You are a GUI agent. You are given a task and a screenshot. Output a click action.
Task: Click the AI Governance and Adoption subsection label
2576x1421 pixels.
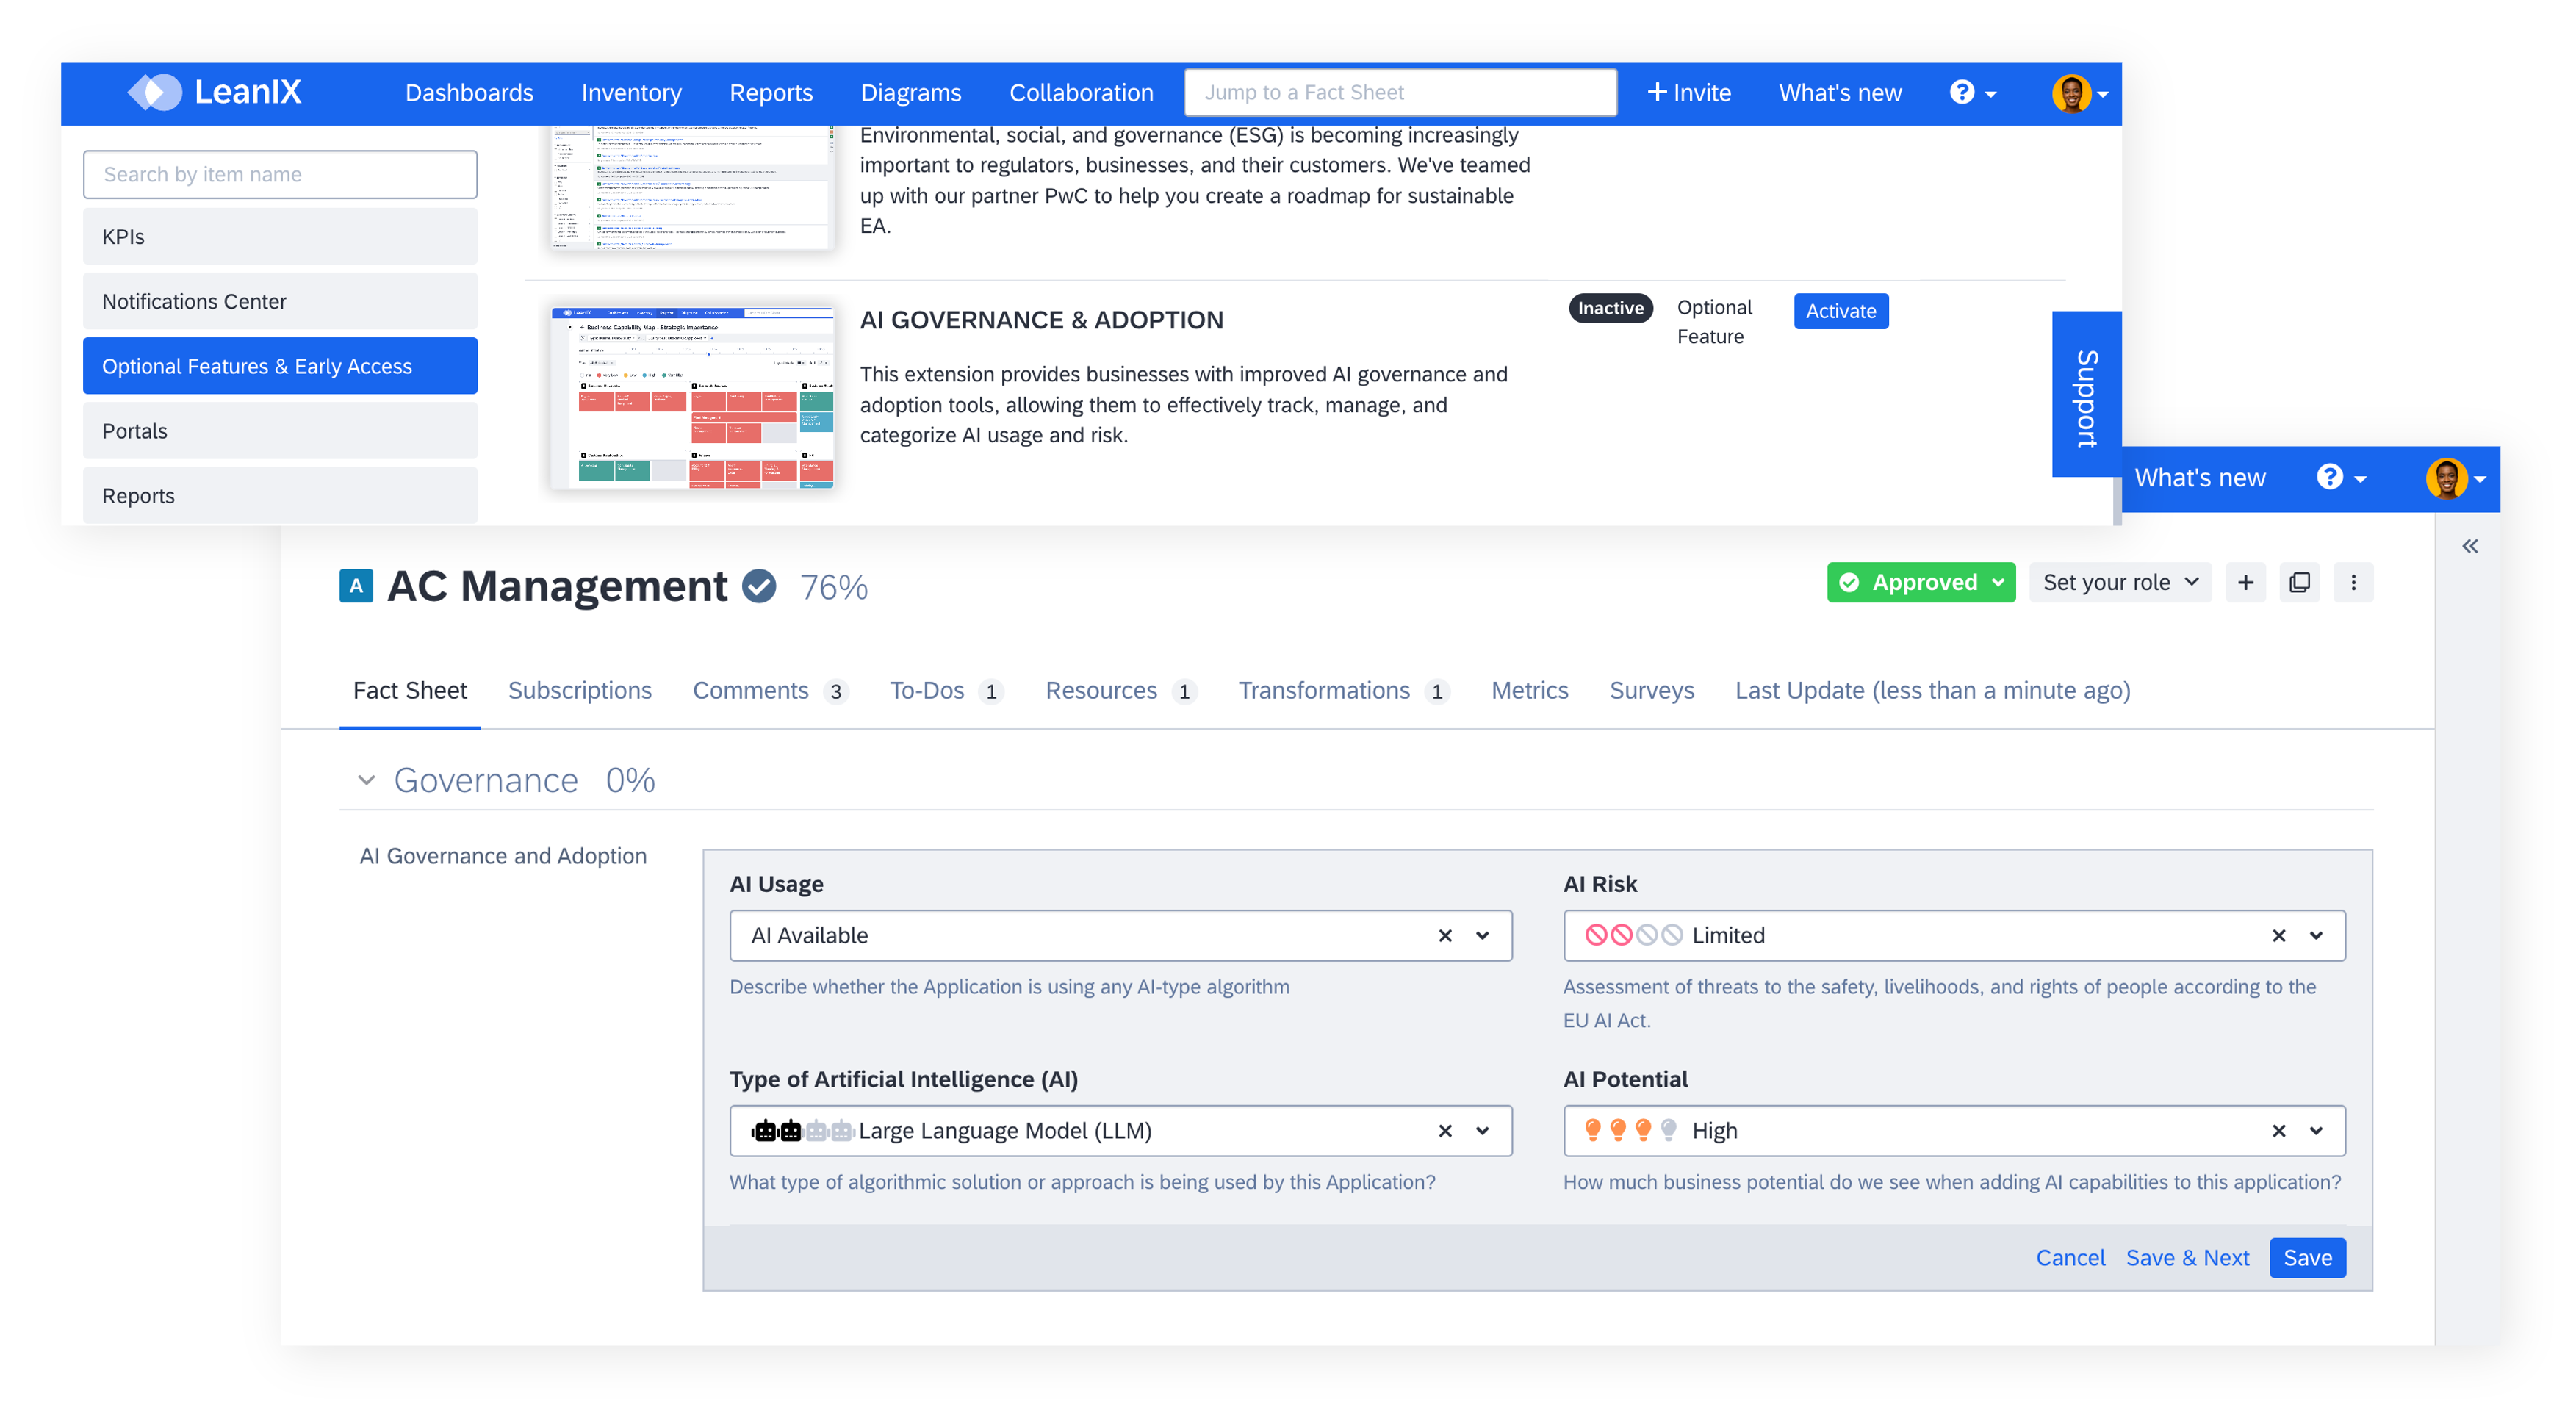tap(503, 856)
